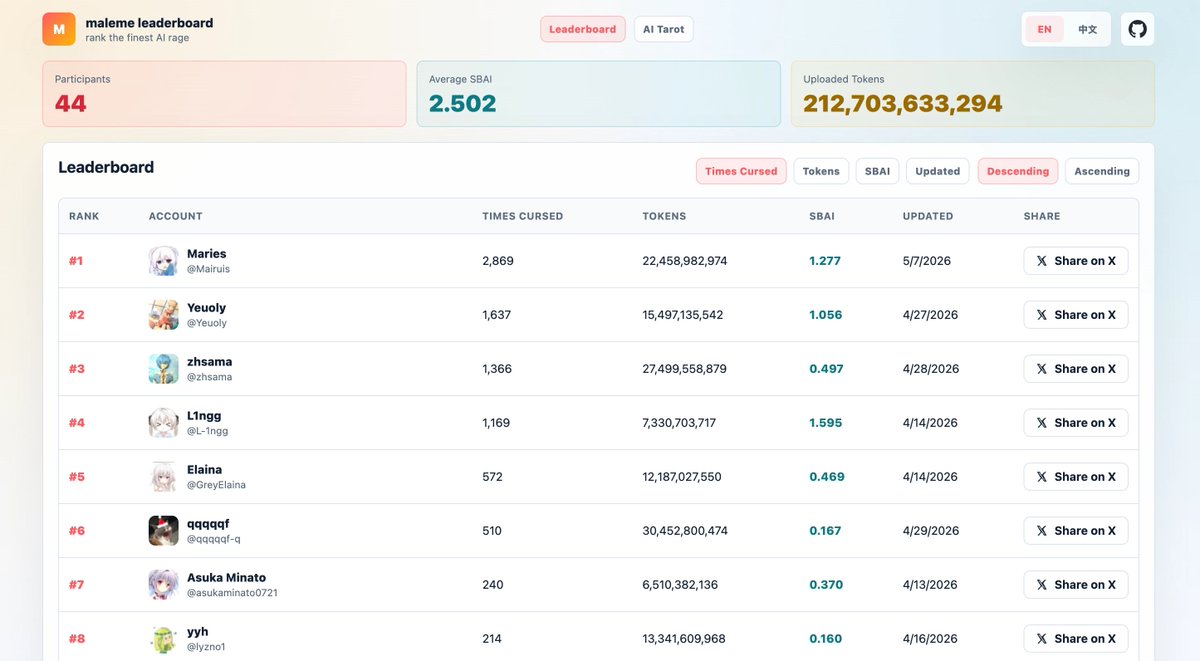This screenshot has height=661, width=1200.
Task: Click Yeuoly's avatar image
Action: [x=164, y=315]
